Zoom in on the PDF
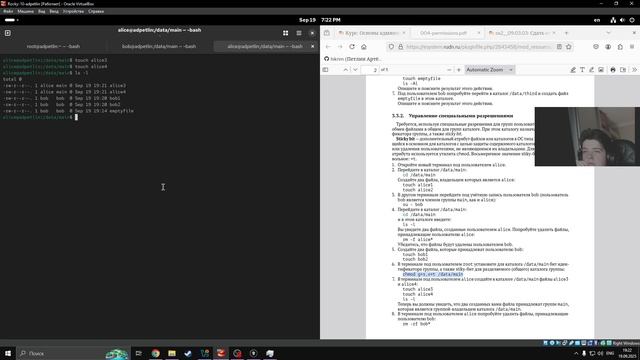The width and height of the screenshot is (640, 360). coord(459,70)
